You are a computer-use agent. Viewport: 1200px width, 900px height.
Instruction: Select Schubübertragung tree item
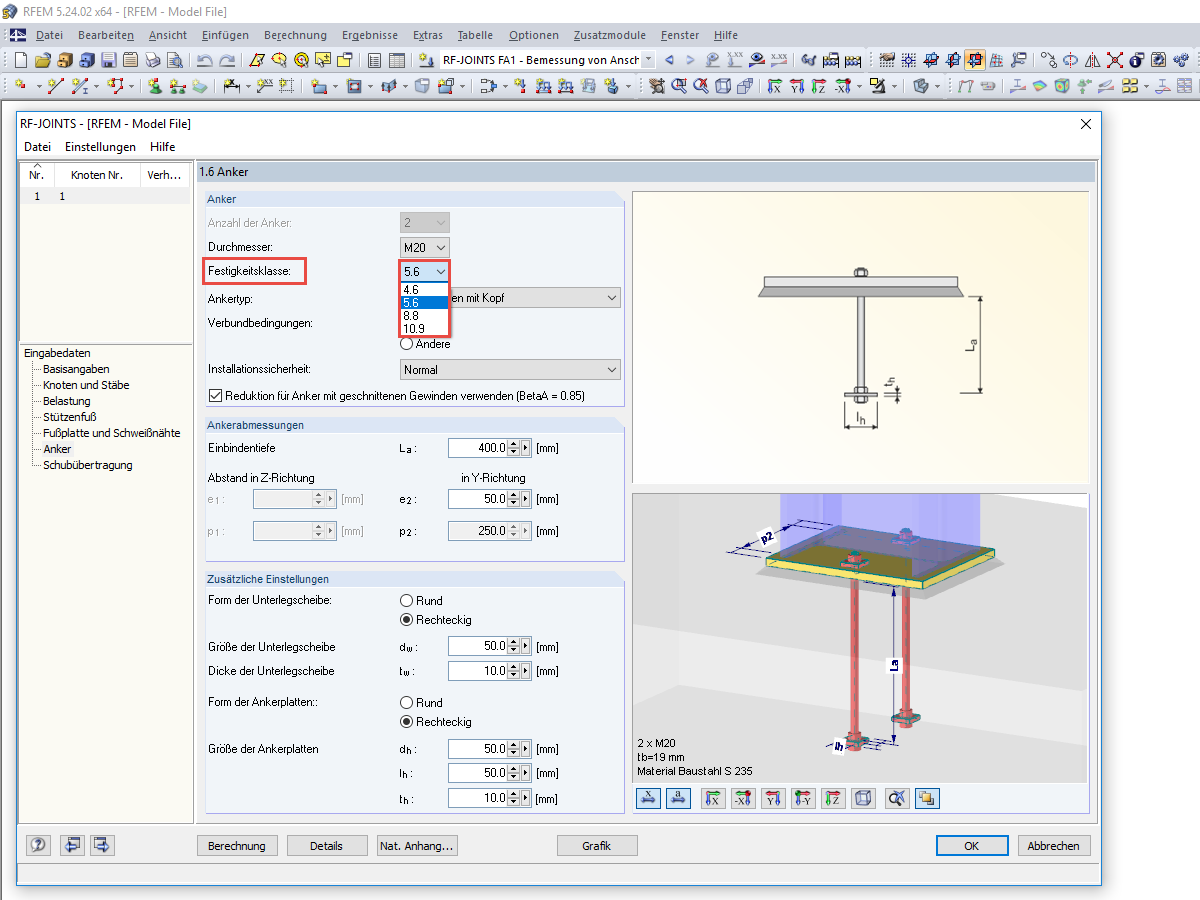tap(87, 465)
